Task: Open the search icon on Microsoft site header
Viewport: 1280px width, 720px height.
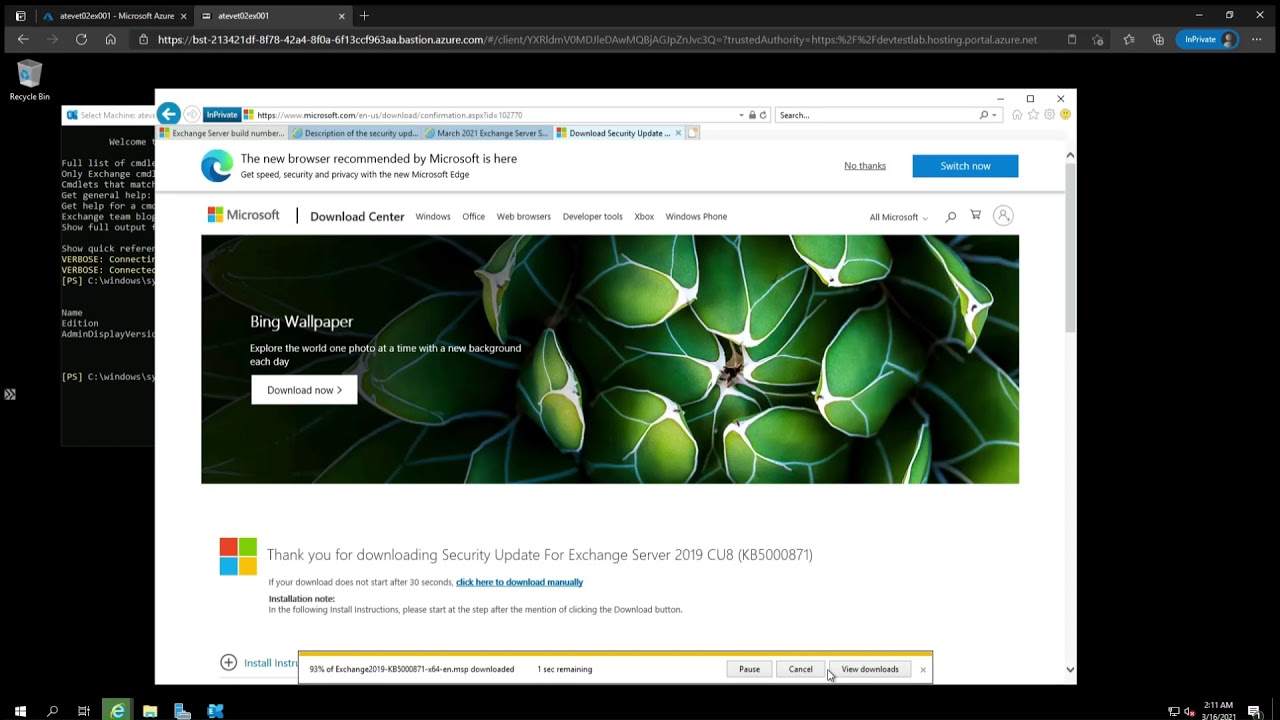Action: [x=951, y=216]
